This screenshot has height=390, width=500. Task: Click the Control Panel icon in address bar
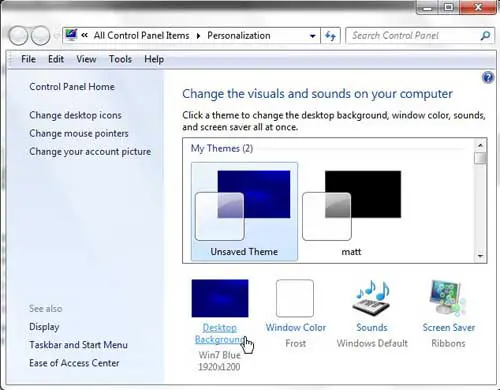[x=71, y=35]
